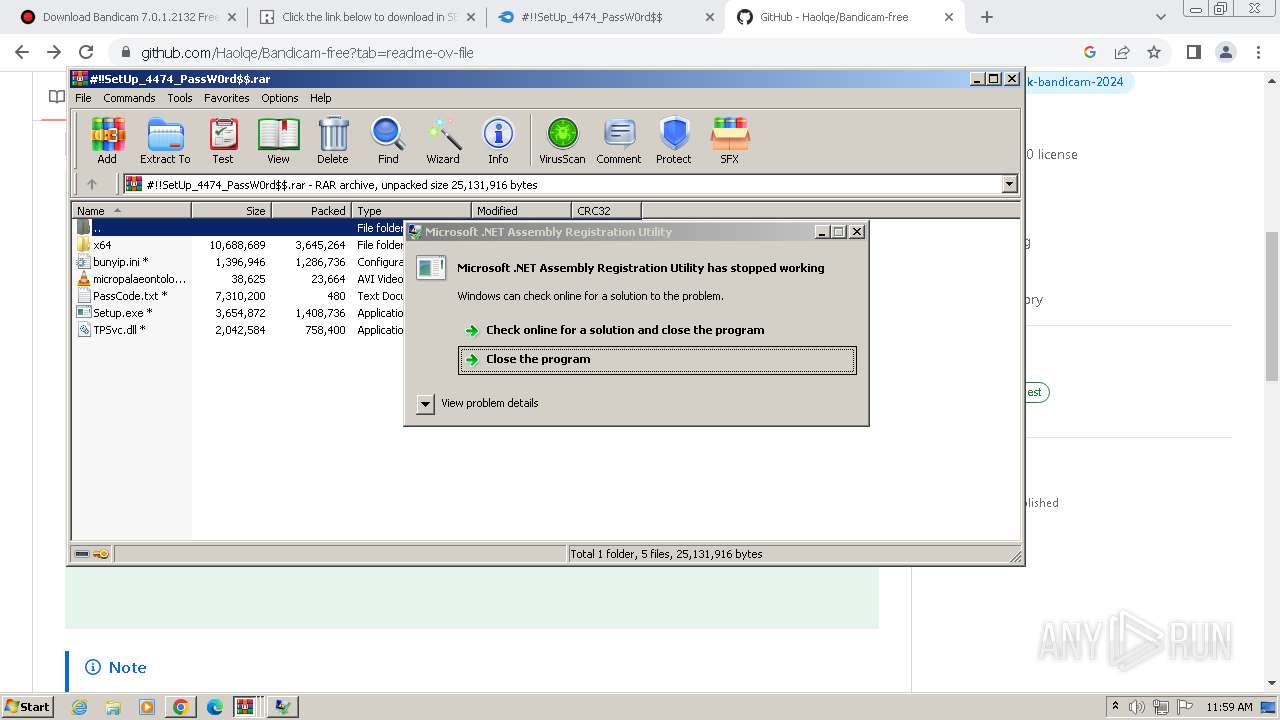Open the Options menu

280,98
